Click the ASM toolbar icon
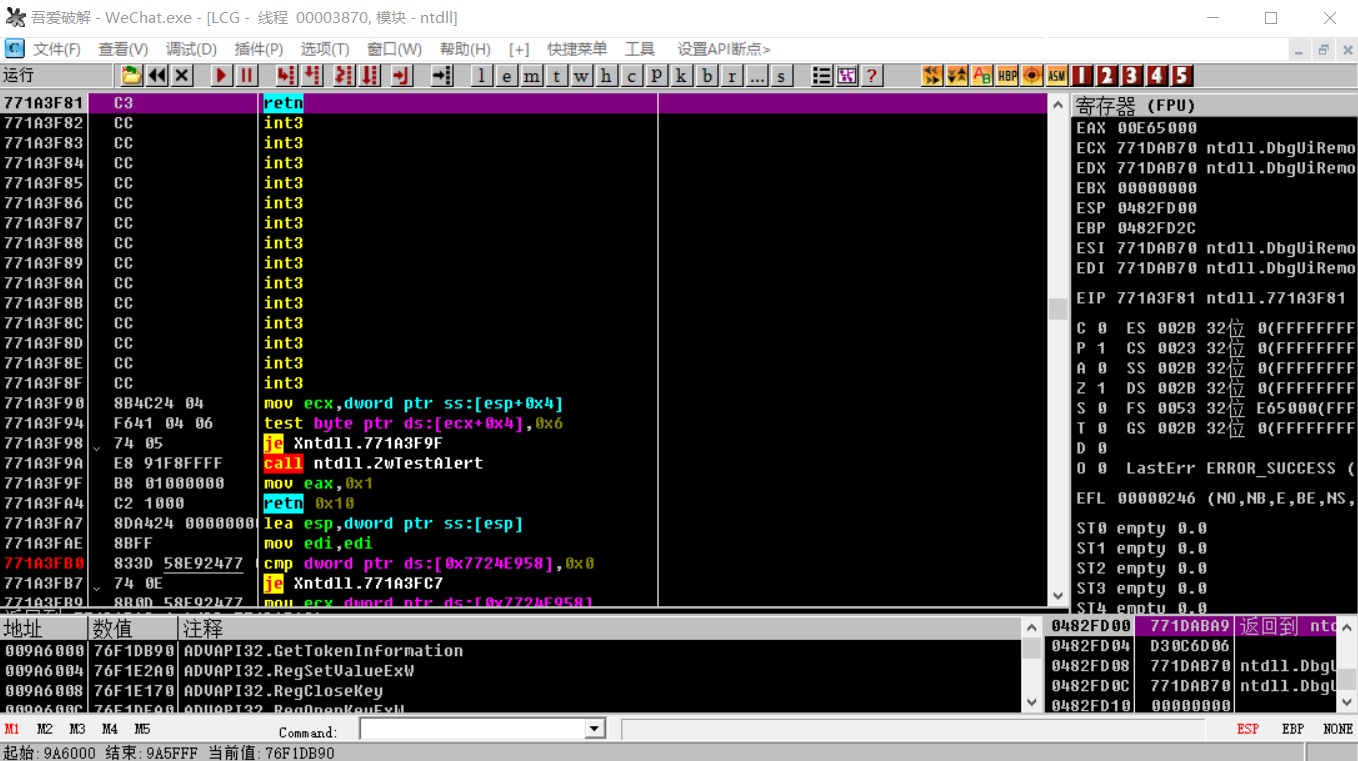Screen dimensions: 1358x761 [x=1057, y=76]
